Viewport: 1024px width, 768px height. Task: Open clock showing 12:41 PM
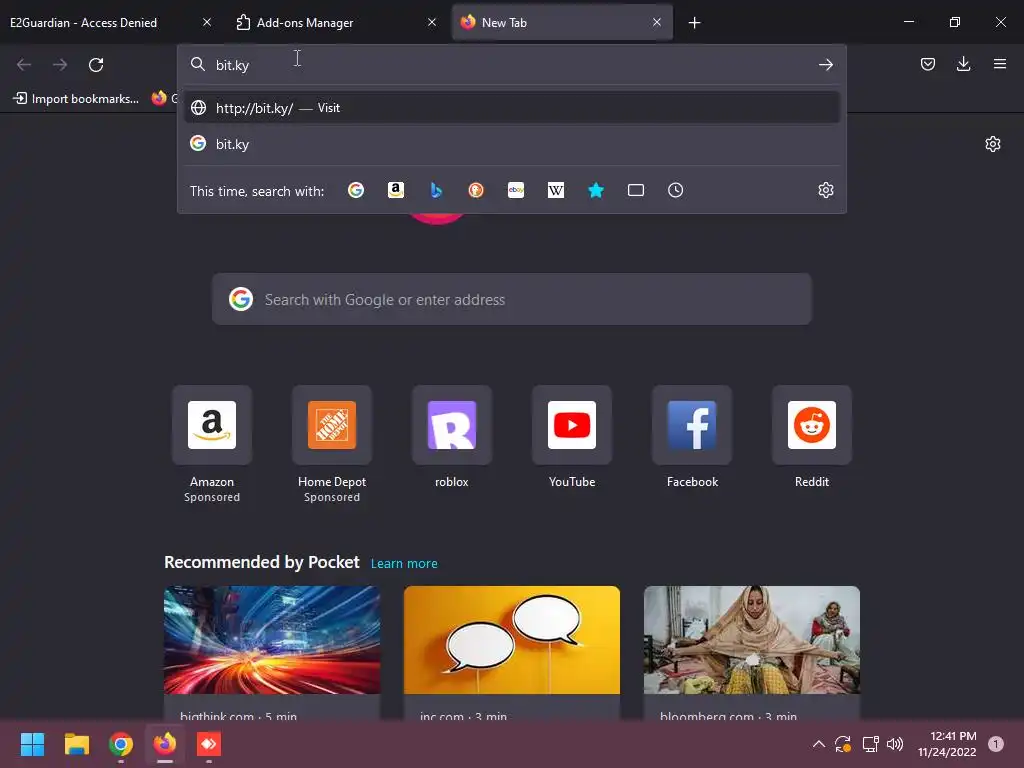point(947,744)
